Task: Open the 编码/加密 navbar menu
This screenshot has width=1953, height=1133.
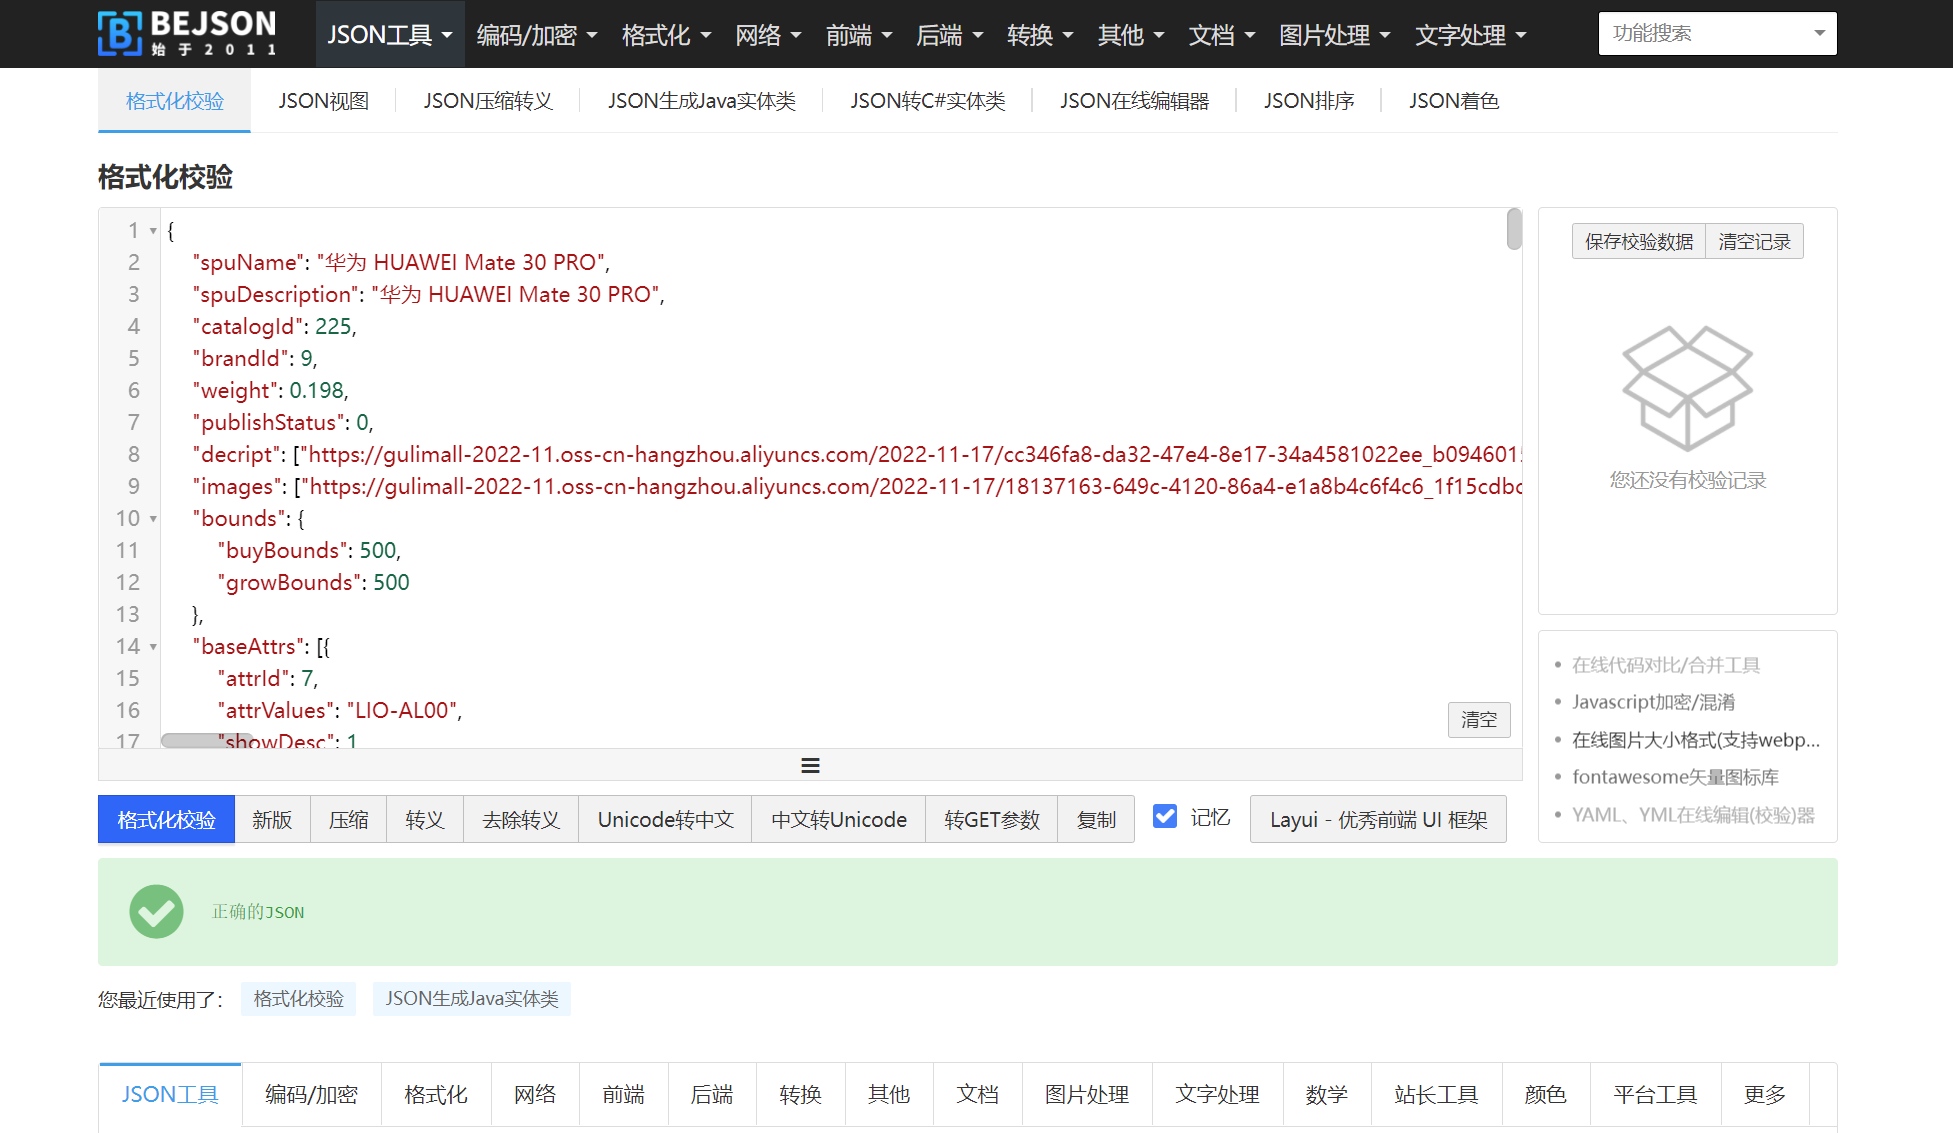Action: click(536, 35)
